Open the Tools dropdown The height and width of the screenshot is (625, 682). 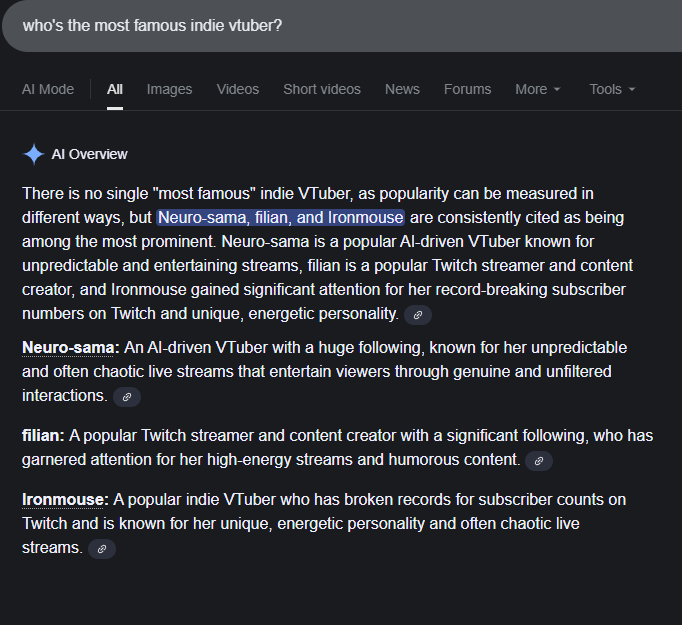(612, 89)
